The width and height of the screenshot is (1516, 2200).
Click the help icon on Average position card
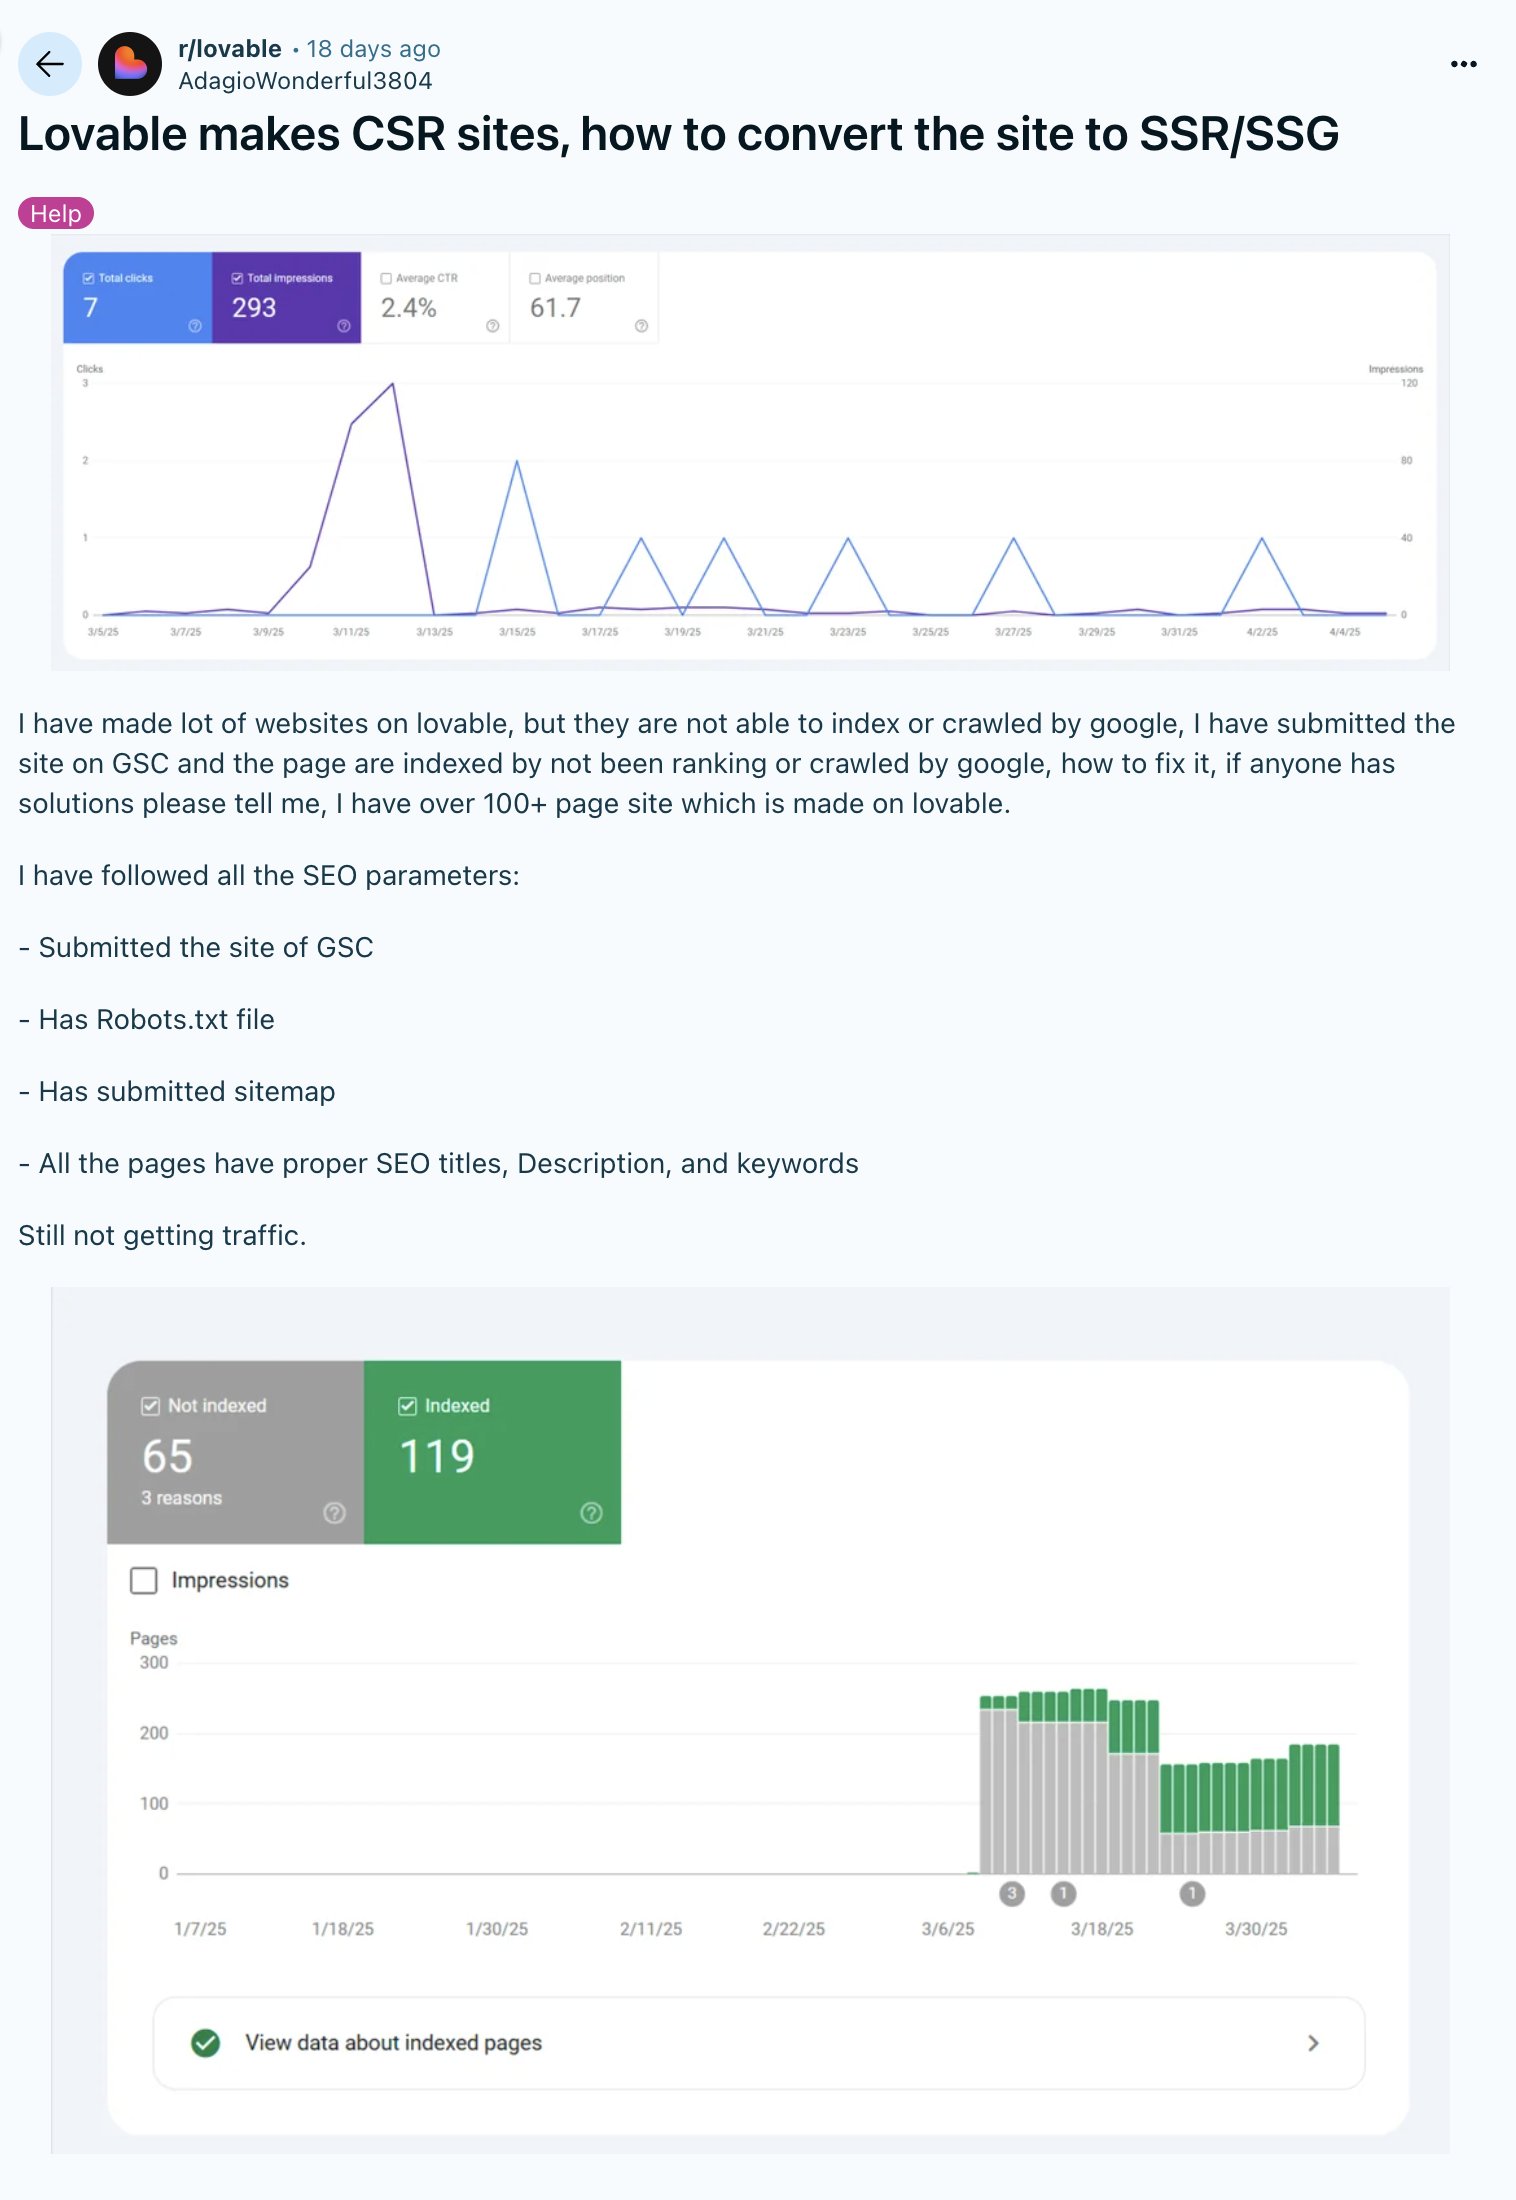tap(641, 326)
